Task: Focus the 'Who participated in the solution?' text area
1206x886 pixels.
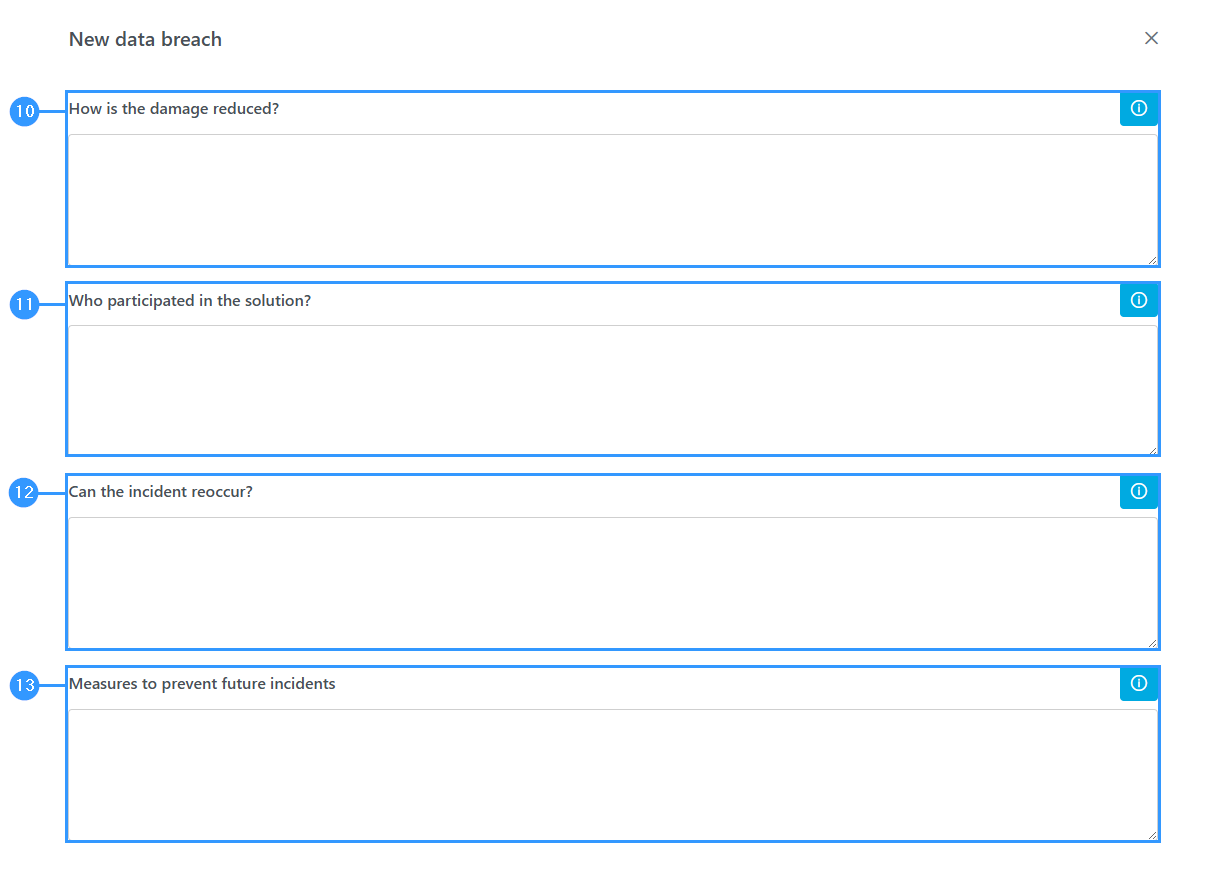Action: 613,390
